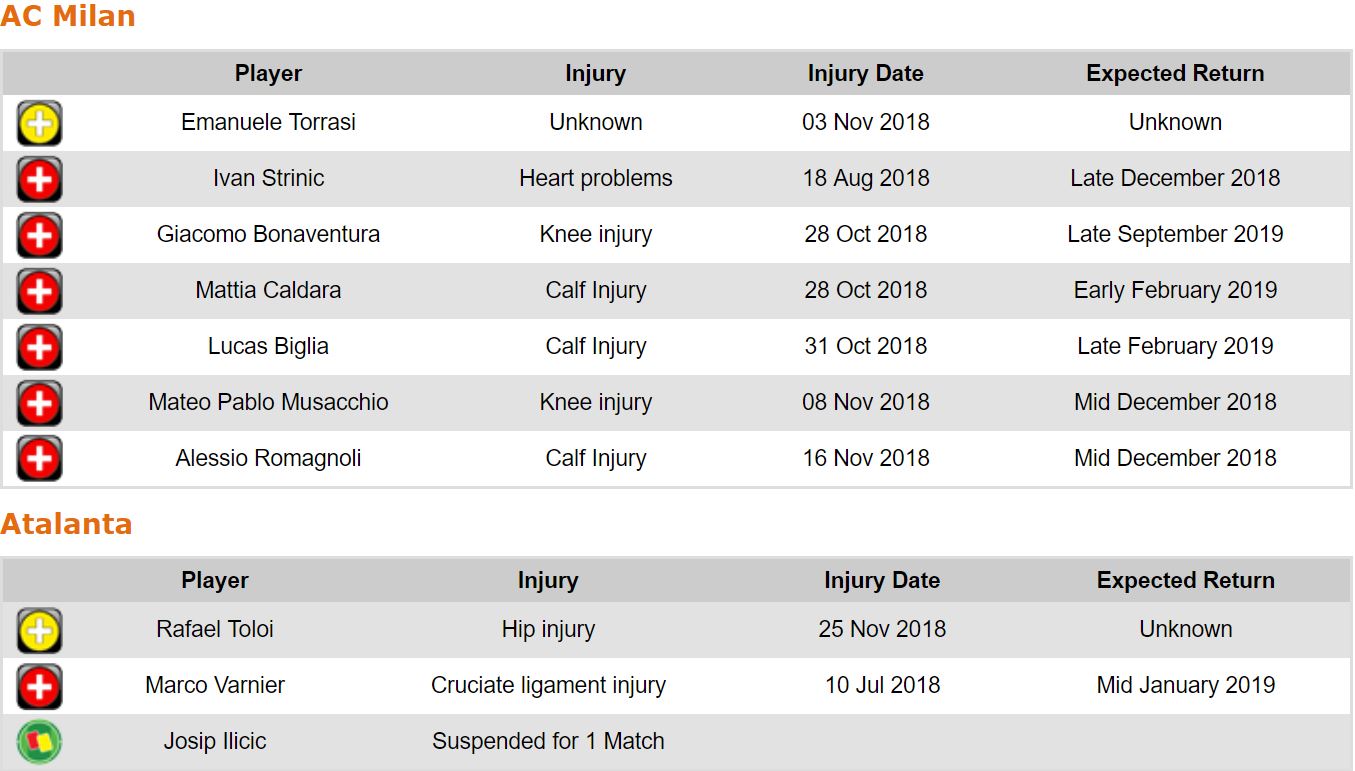The height and width of the screenshot is (771, 1355).
Task: Click Marco Varnier's Cruciate ligament injury text
Action: tap(548, 686)
